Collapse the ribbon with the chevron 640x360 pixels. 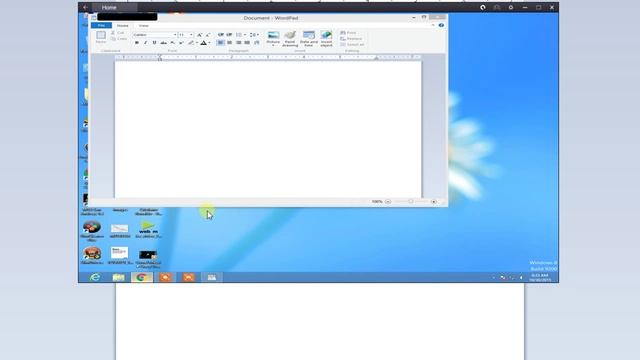click(x=433, y=25)
